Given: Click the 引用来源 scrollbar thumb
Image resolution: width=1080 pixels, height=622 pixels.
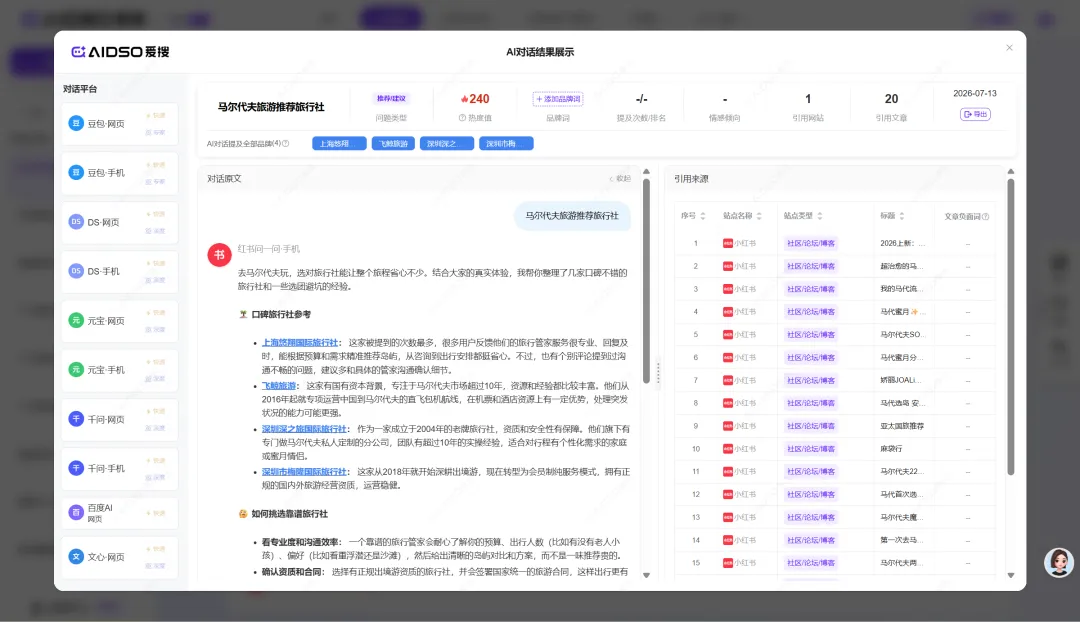Looking at the screenshot, I should (x=1010, y=327).
